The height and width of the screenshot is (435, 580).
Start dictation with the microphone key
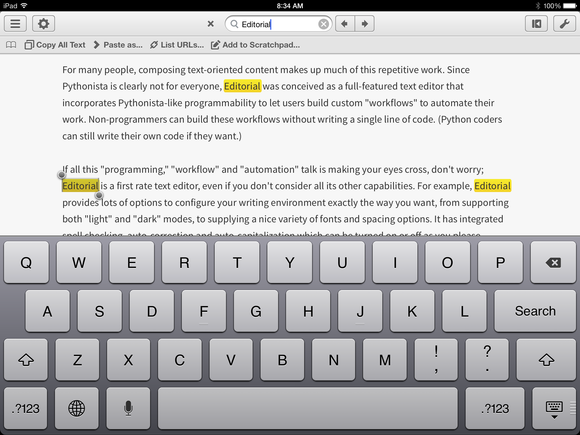point(128,408)
